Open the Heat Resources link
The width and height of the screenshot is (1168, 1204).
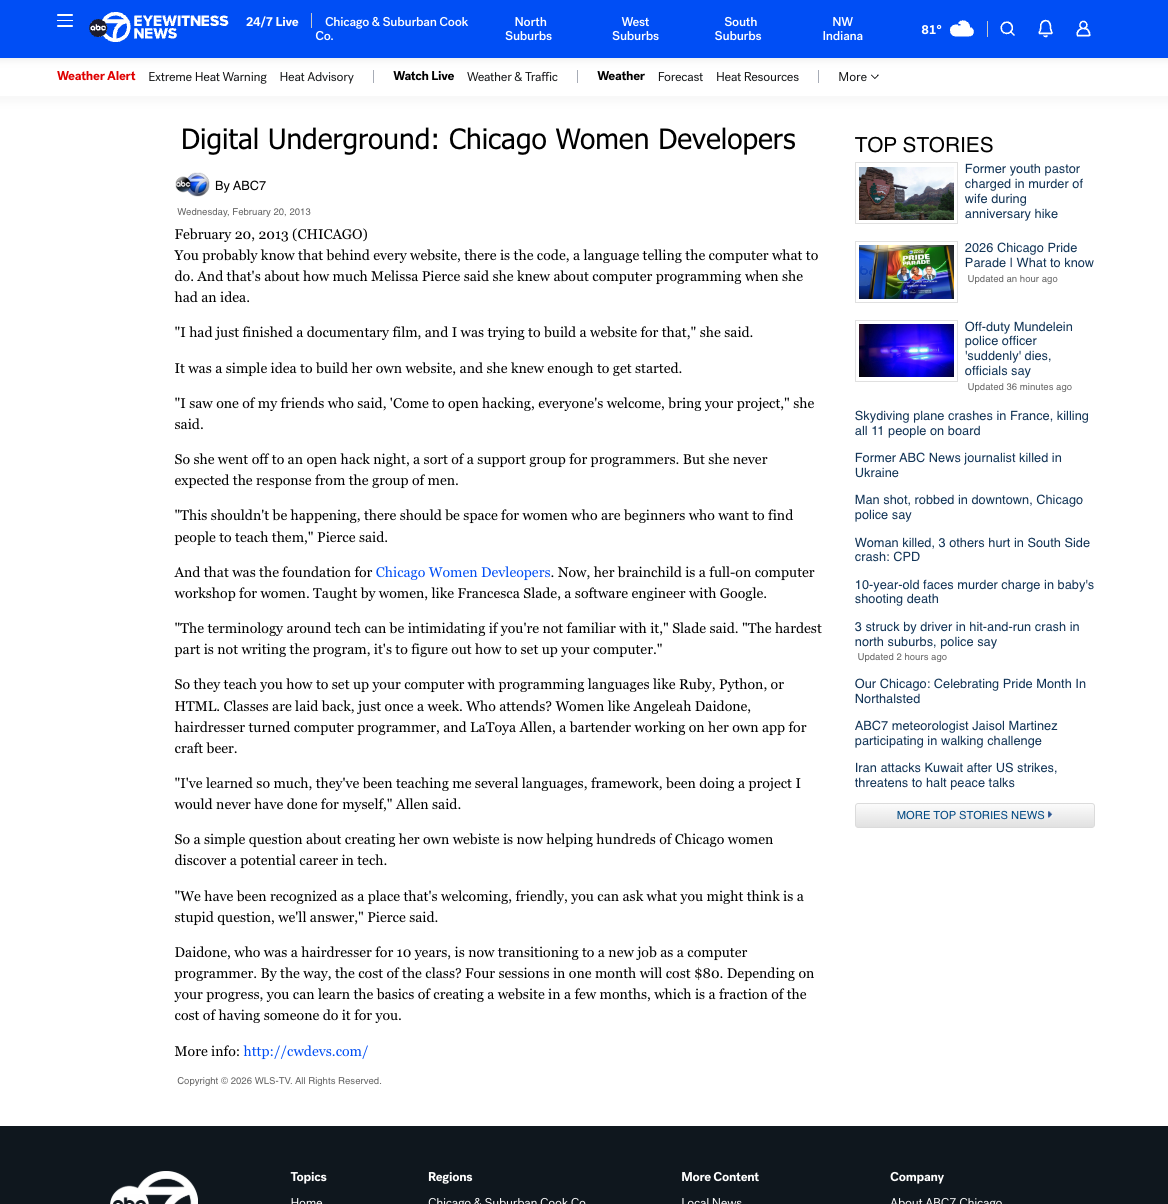(x=757, y=77)
